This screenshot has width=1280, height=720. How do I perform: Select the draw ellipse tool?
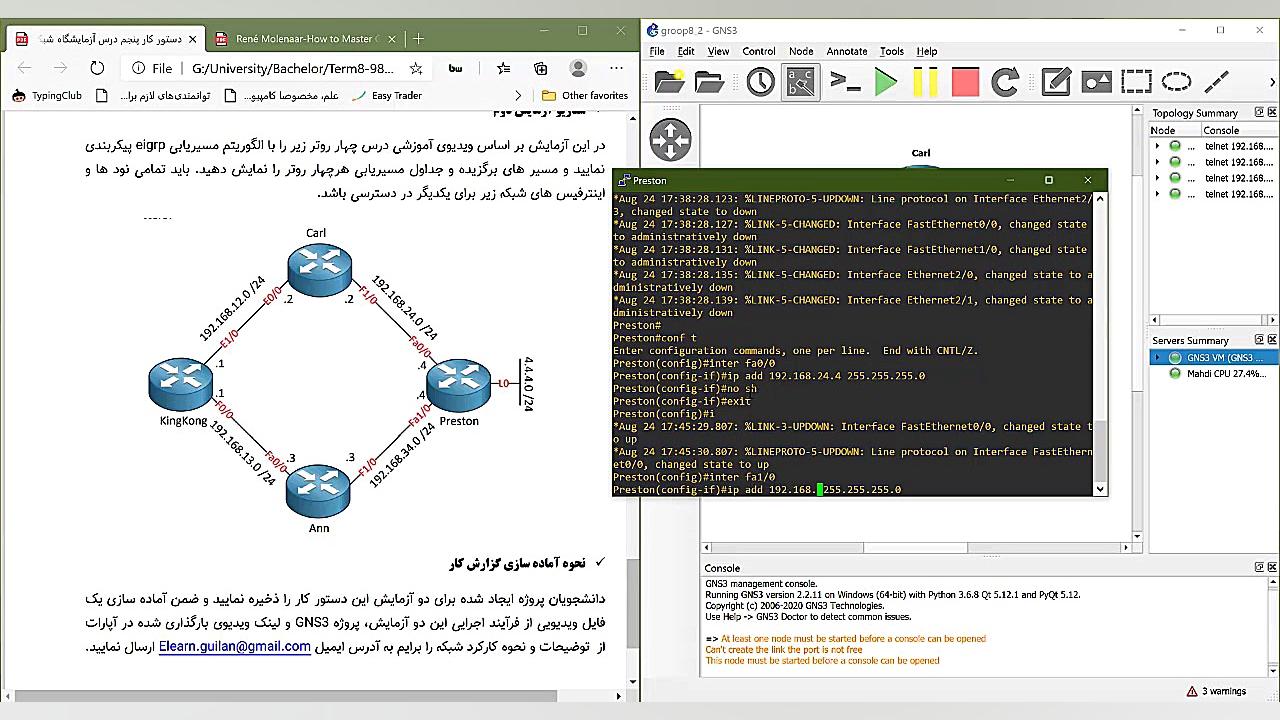click(1175, 82)
